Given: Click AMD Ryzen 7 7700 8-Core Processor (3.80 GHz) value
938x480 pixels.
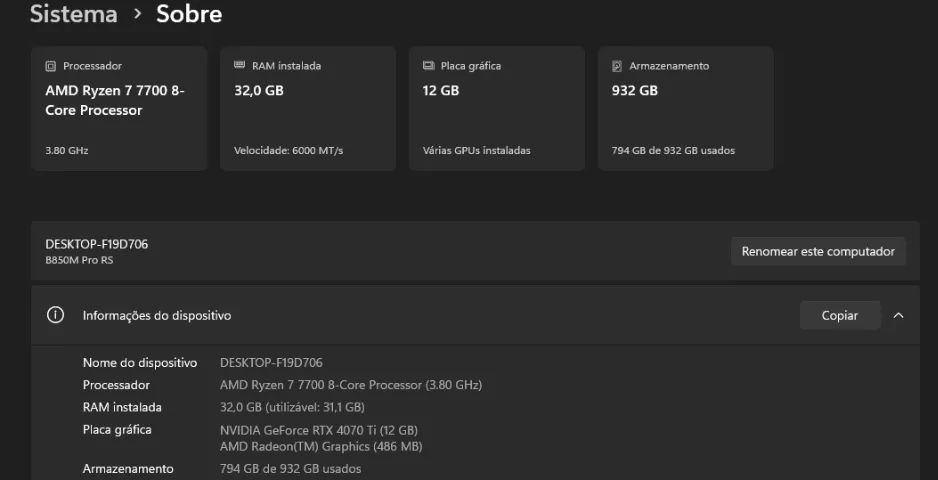Looking at the screenshot, I should (351, 385).
